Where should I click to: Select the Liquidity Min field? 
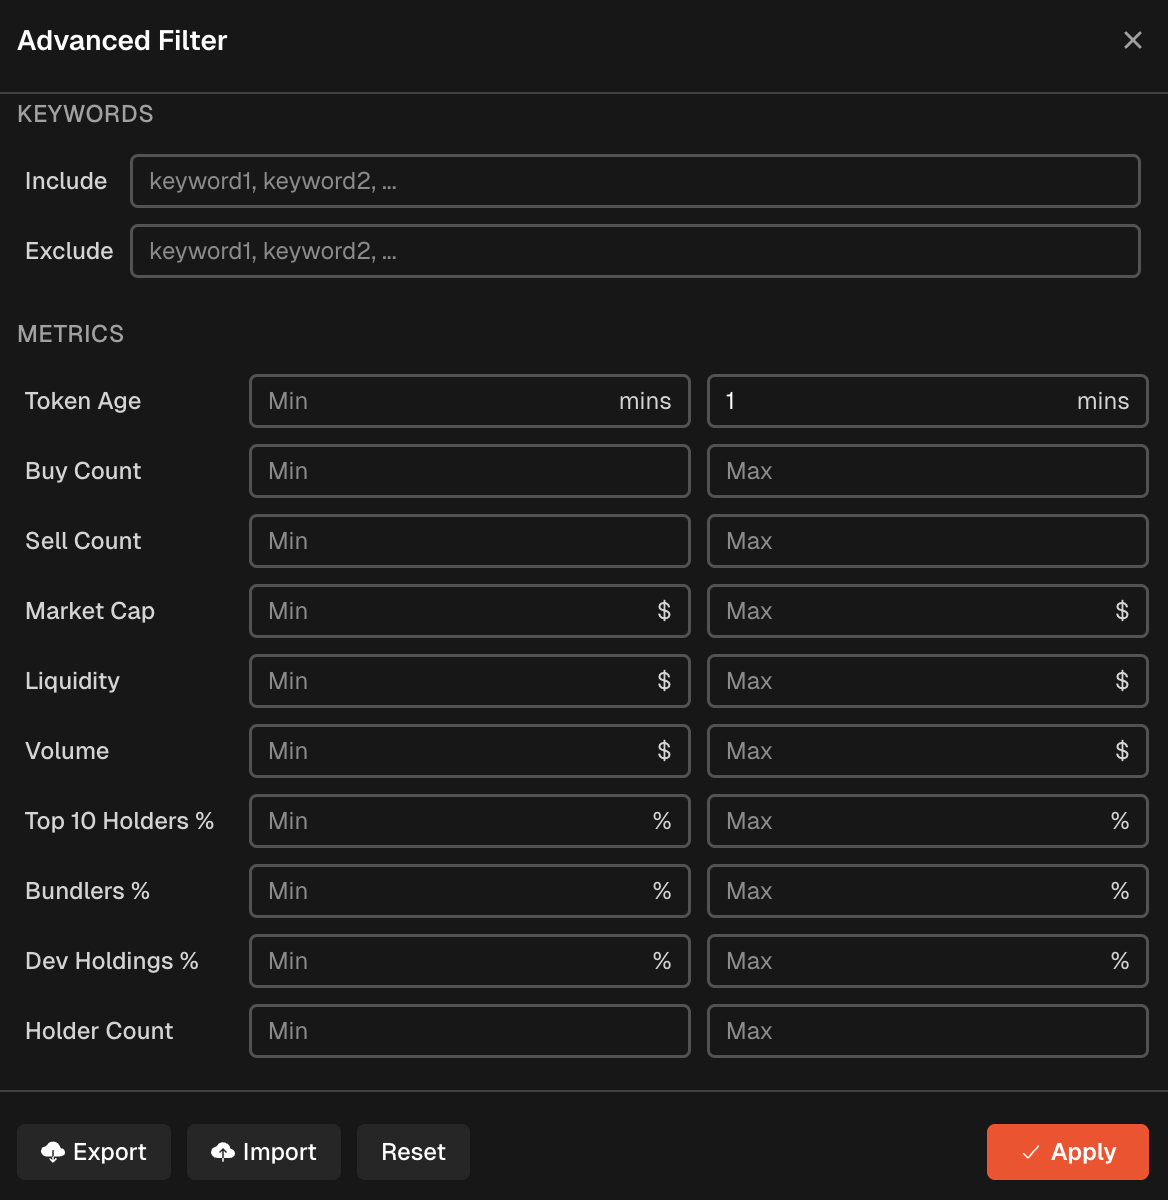click(470, 681)
